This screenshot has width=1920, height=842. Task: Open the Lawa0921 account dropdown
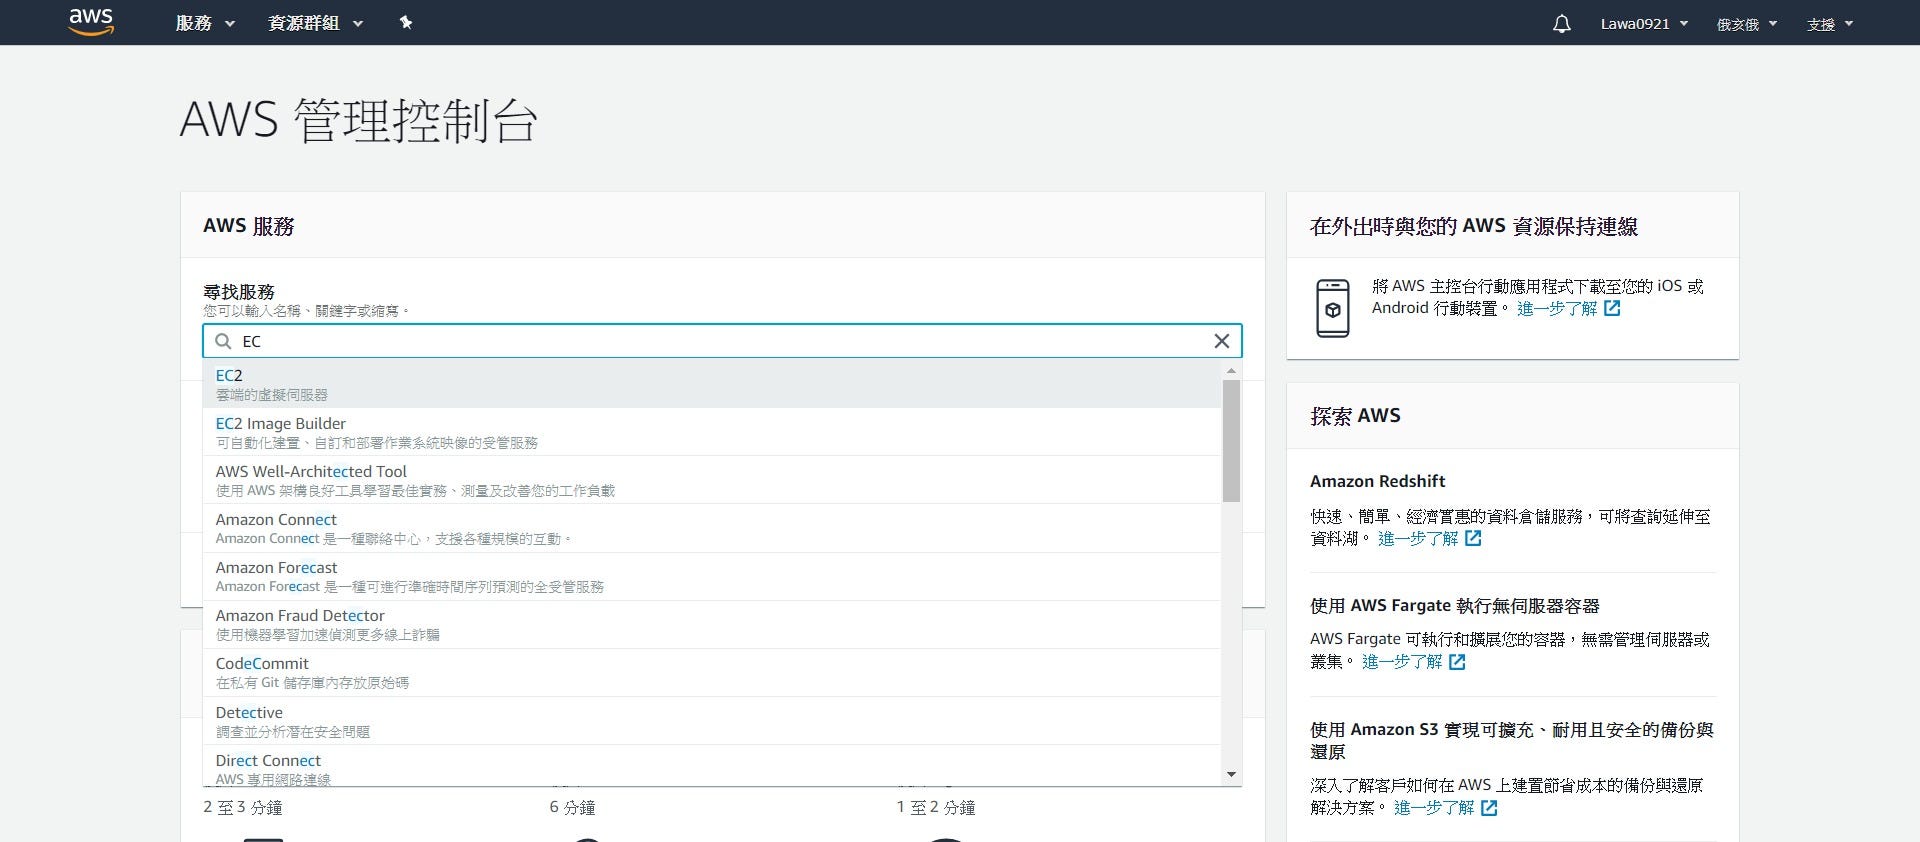point(1644,24)
